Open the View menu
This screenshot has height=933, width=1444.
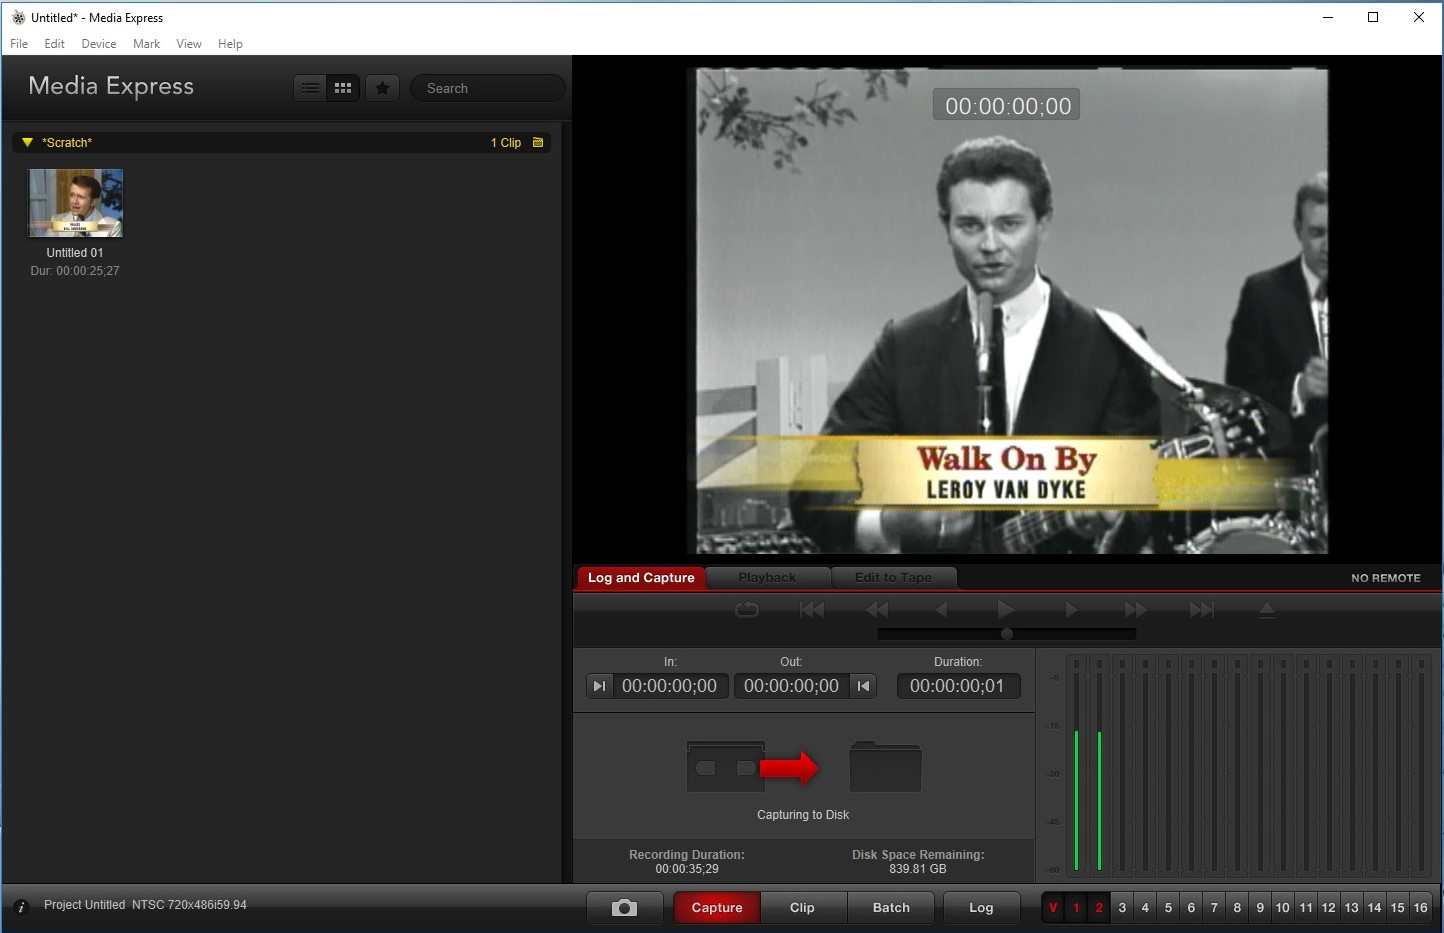[x=189, y=44]
